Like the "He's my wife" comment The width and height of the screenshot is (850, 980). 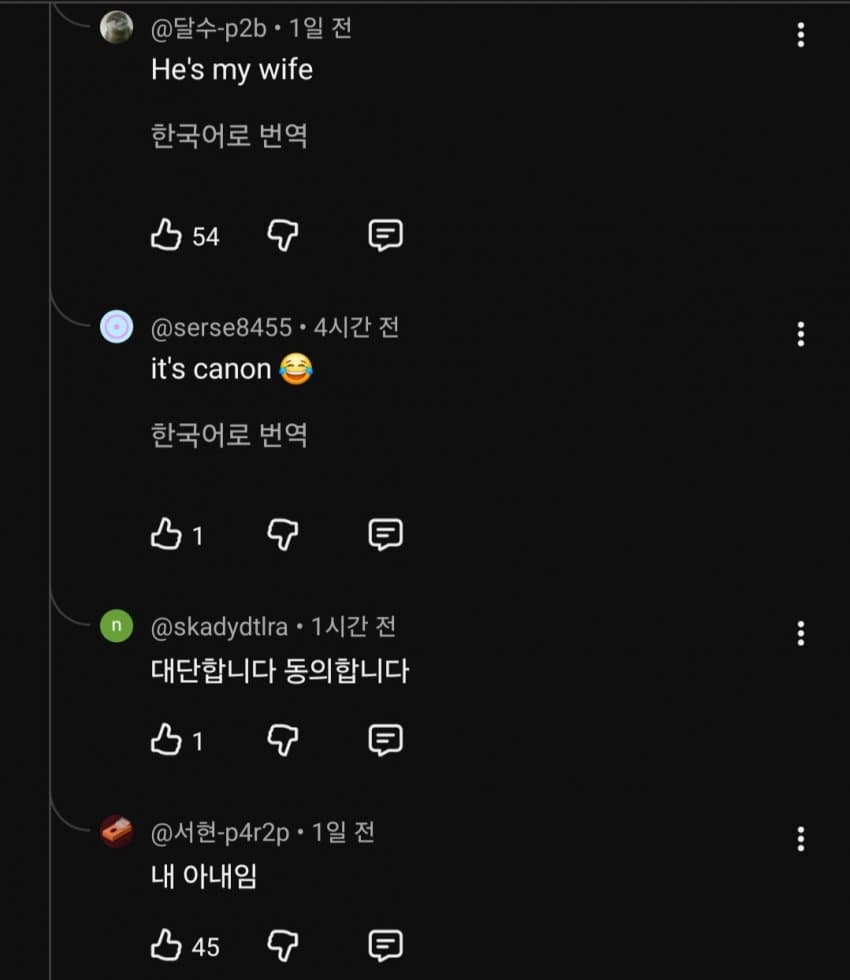tap(166, 236)
